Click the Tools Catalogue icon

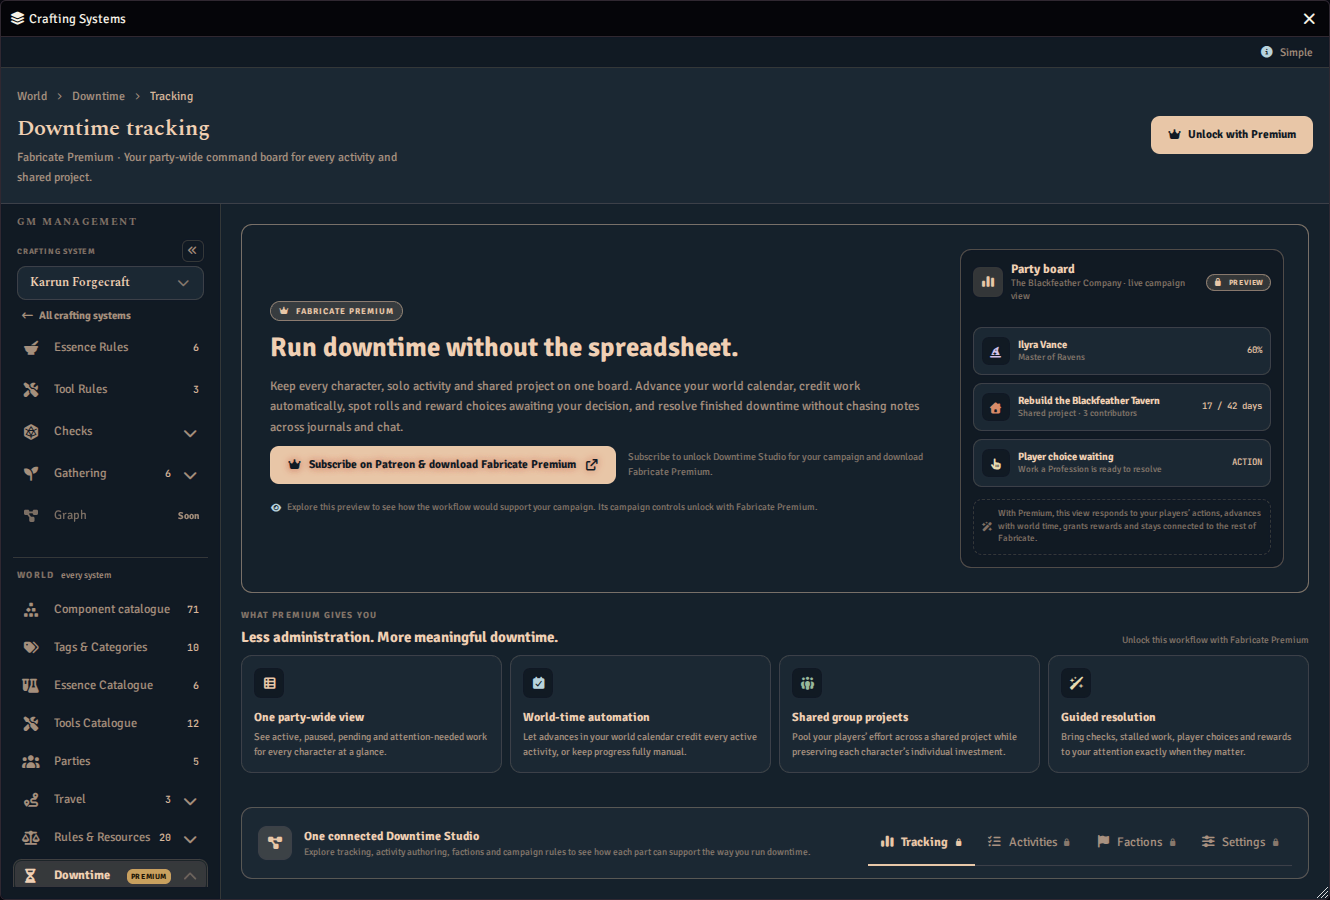tap(31, 724)
